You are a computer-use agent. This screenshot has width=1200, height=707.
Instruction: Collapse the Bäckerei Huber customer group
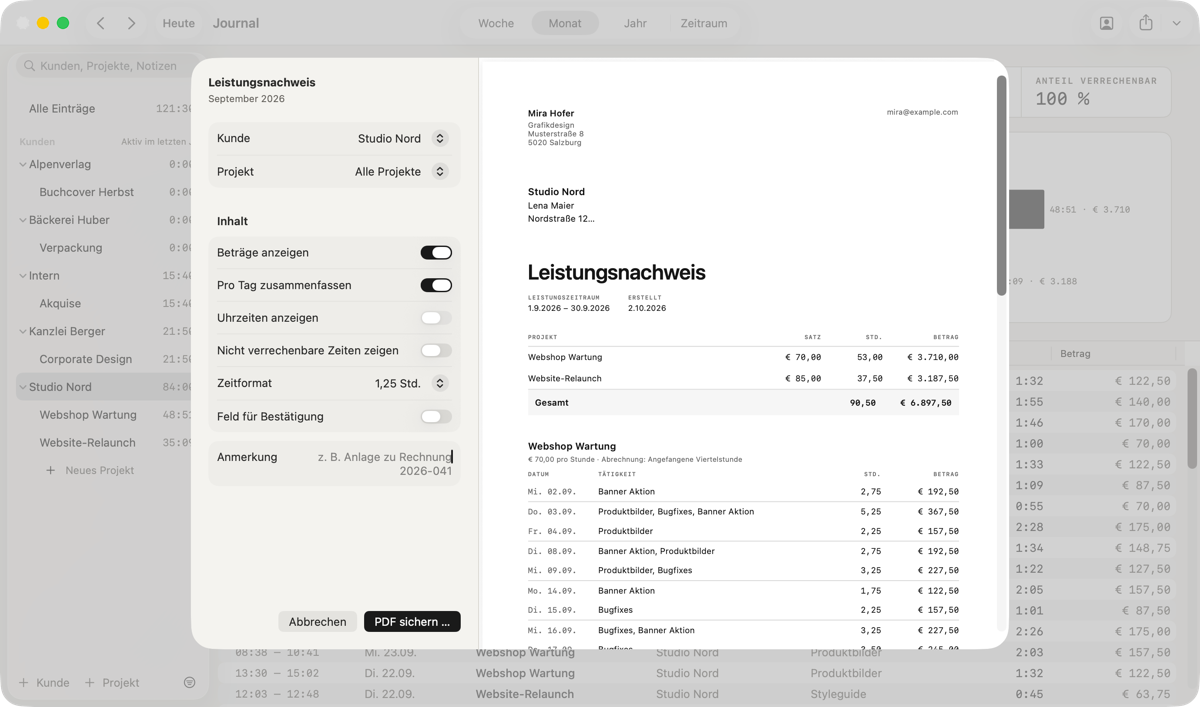23,220
